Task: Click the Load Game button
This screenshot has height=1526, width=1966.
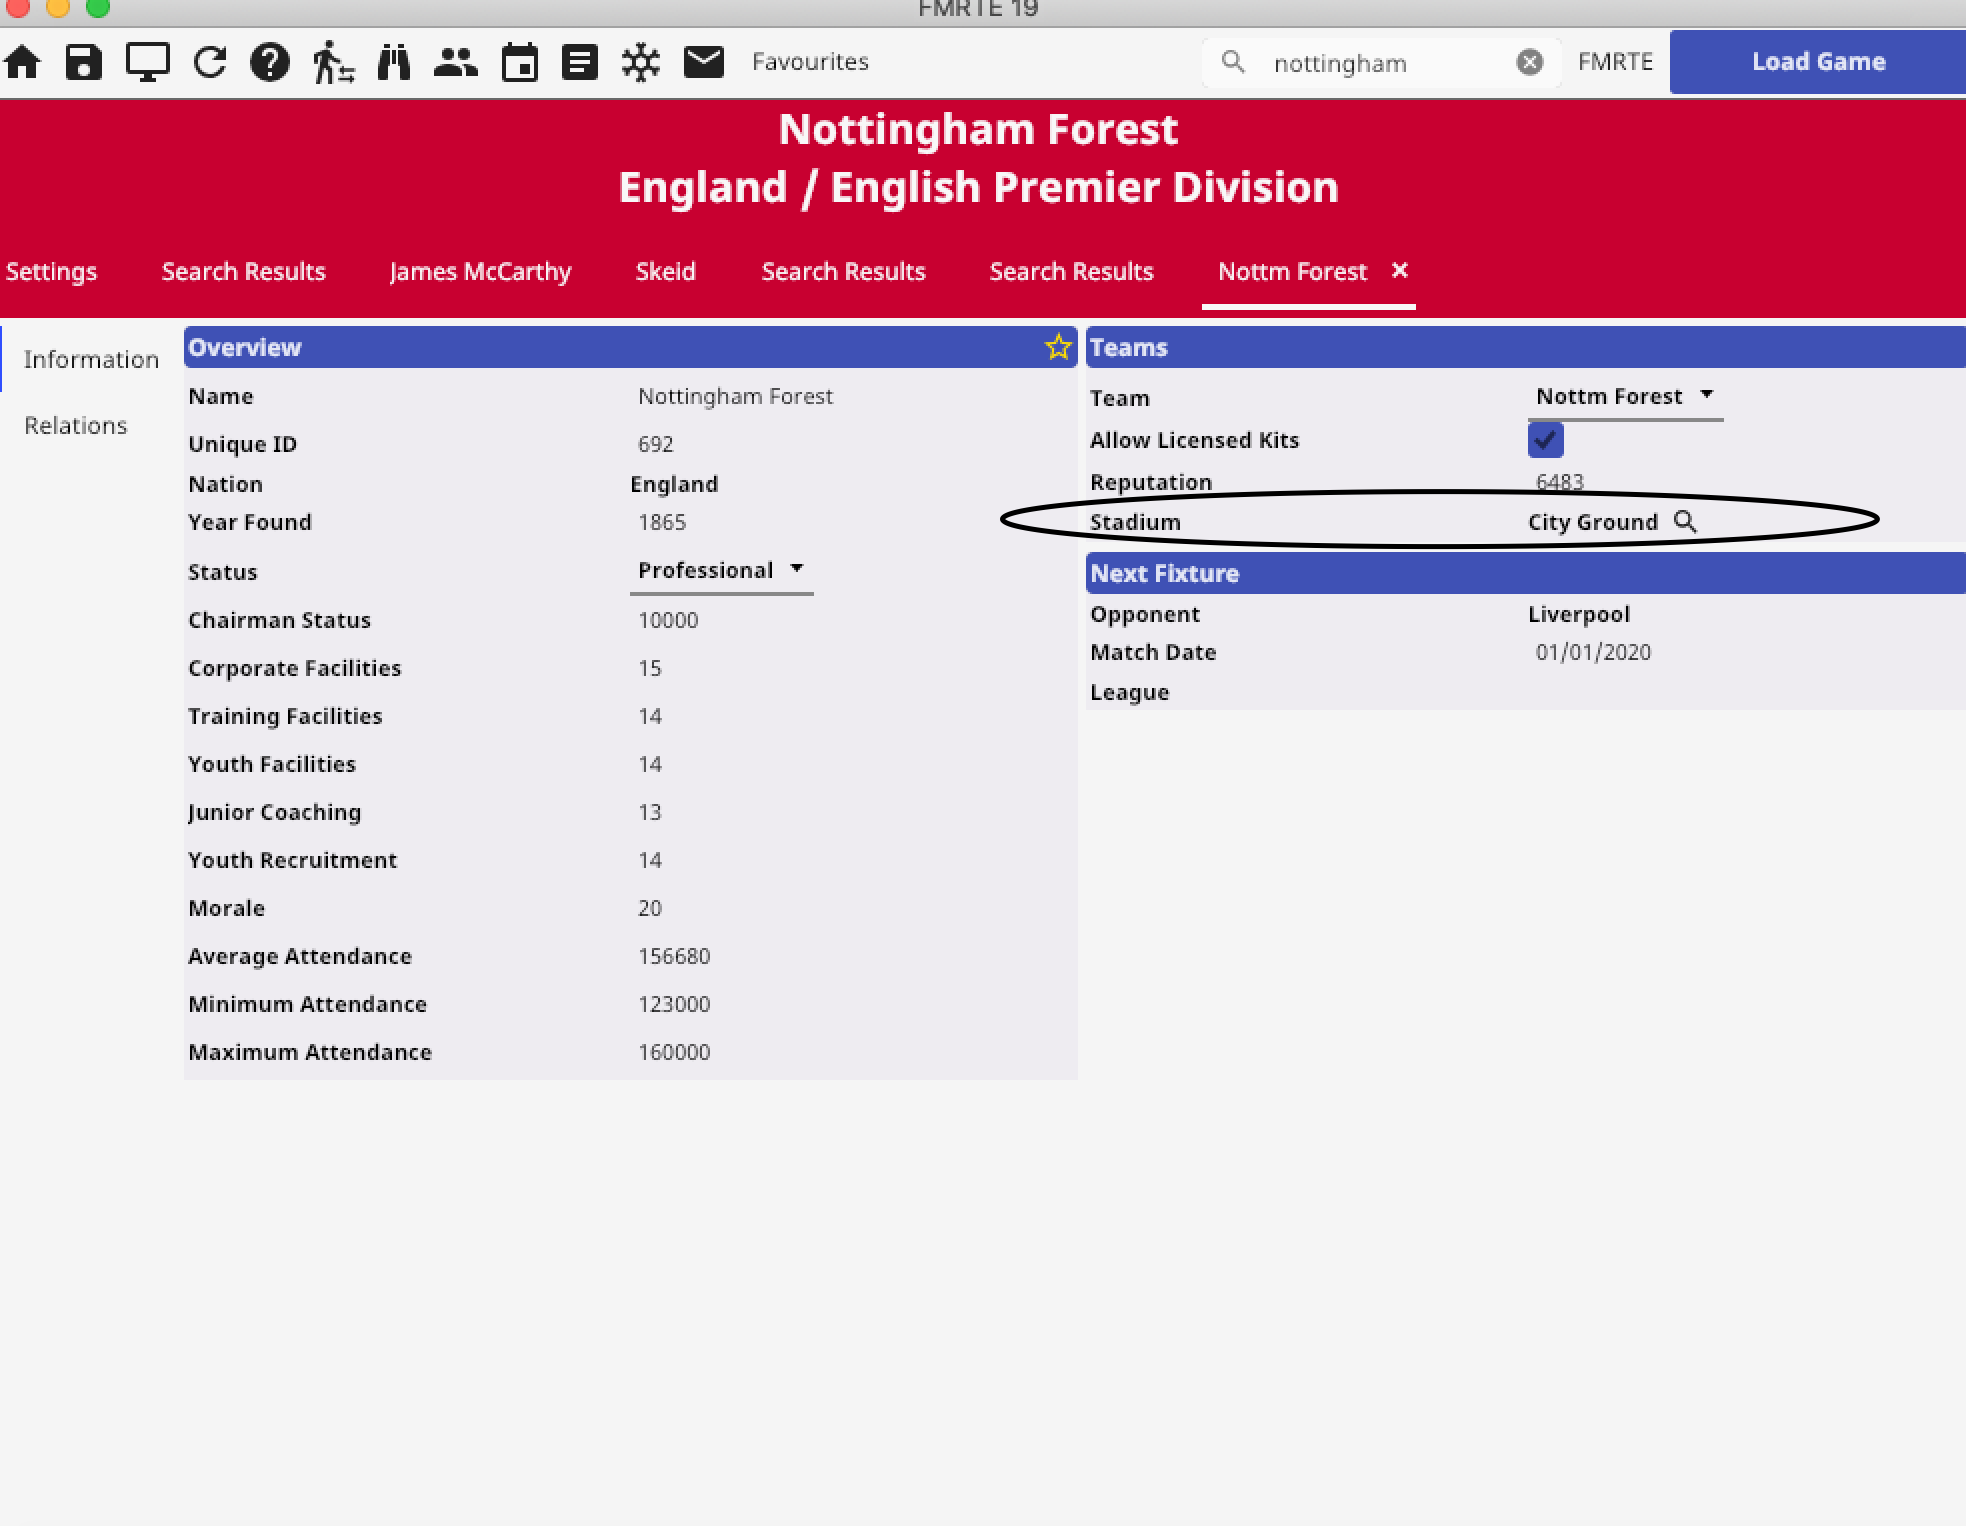Action: click(1817, 62)
